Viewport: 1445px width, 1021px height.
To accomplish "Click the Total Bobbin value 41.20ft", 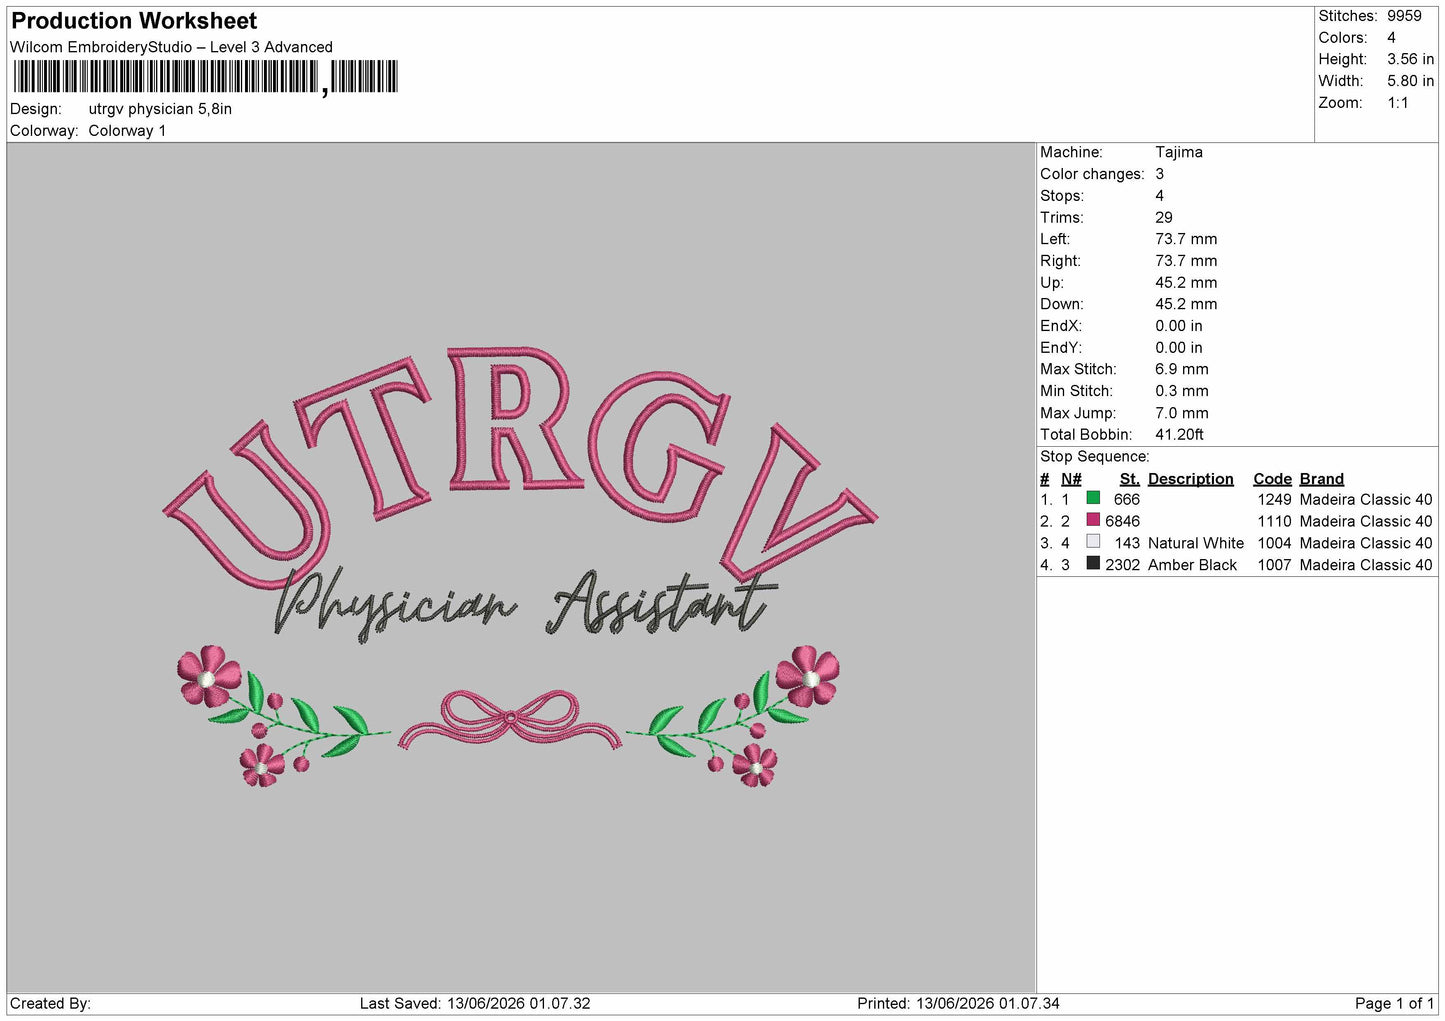I will pyautogui.click(x=1180, y=435).
